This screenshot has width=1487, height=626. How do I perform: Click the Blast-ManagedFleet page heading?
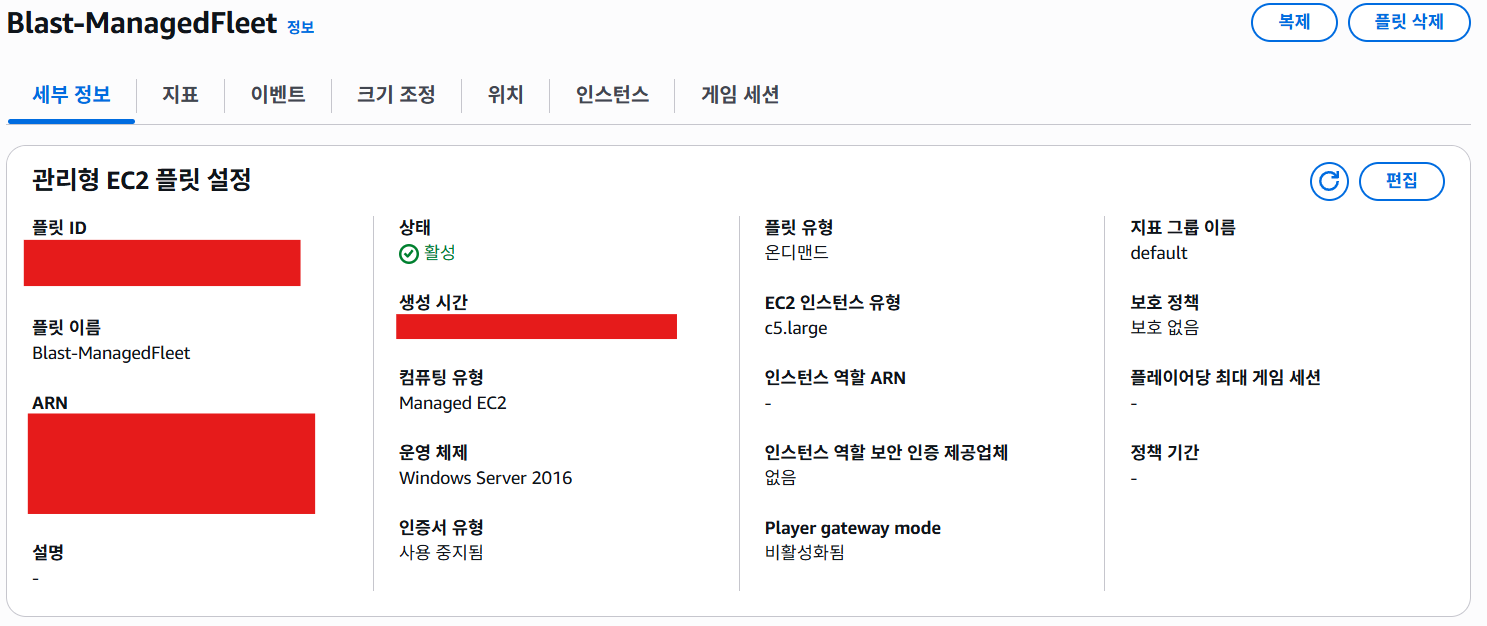click(142, 23)
